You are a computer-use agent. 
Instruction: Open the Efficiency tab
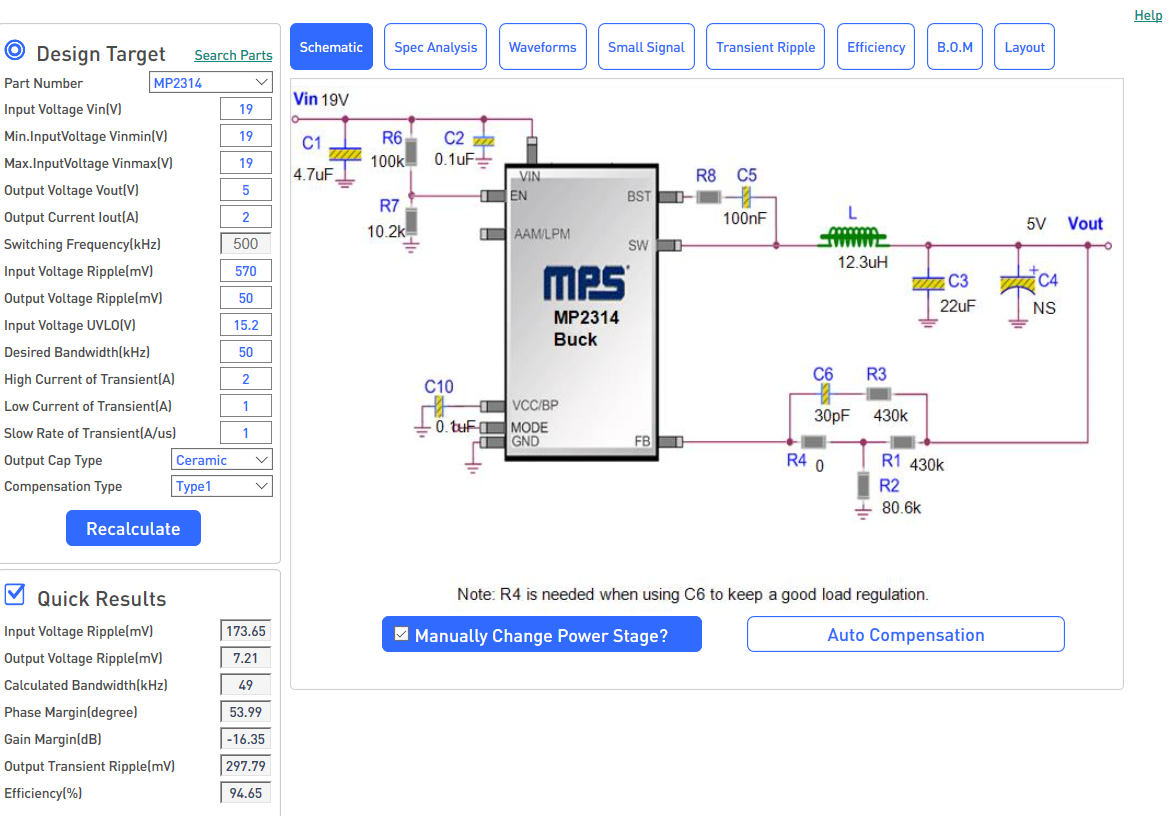click(x=876, y=46)
